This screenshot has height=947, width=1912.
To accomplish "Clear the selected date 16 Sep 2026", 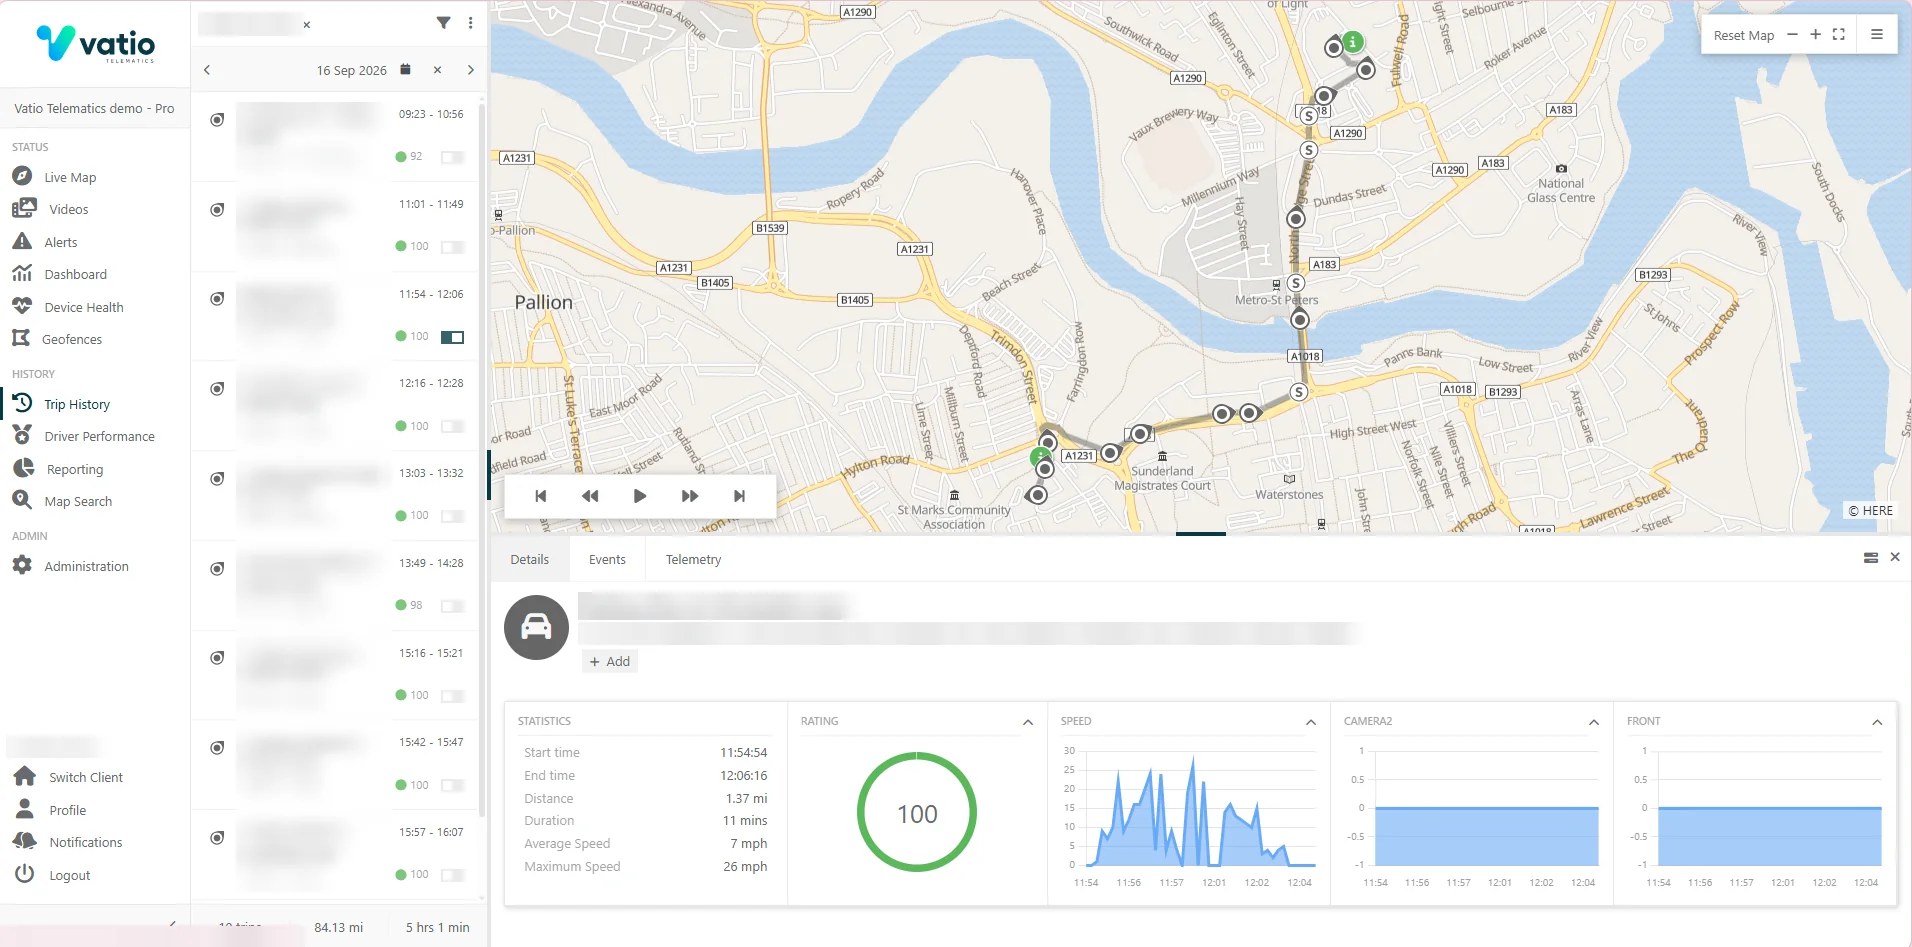I will pyautogui.click(x=437, y=70).
